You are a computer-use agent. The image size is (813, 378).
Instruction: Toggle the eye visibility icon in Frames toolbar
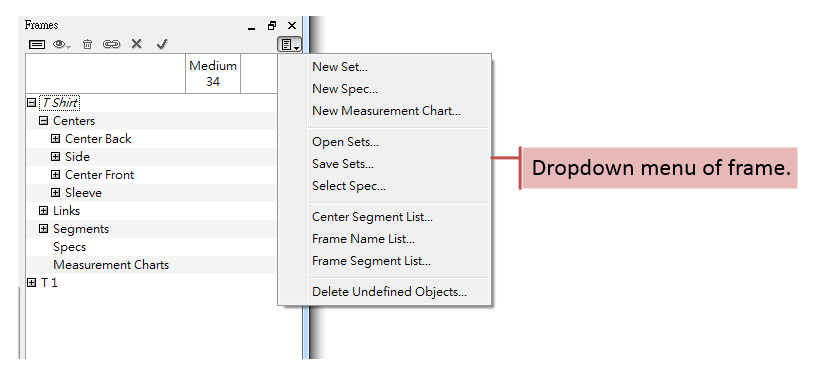click(x=62, y=45)
